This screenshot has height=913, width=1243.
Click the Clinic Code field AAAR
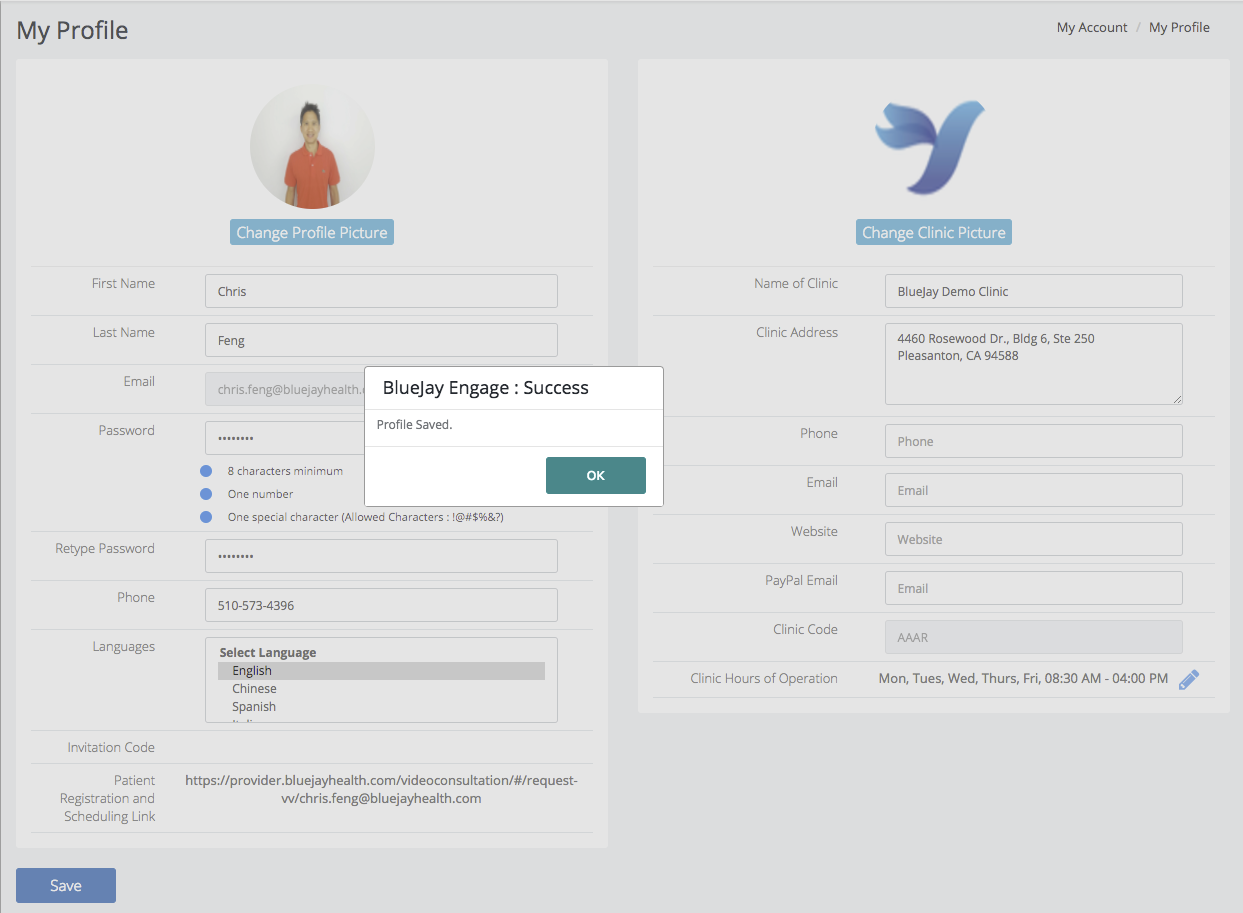tap(1033, 637)
